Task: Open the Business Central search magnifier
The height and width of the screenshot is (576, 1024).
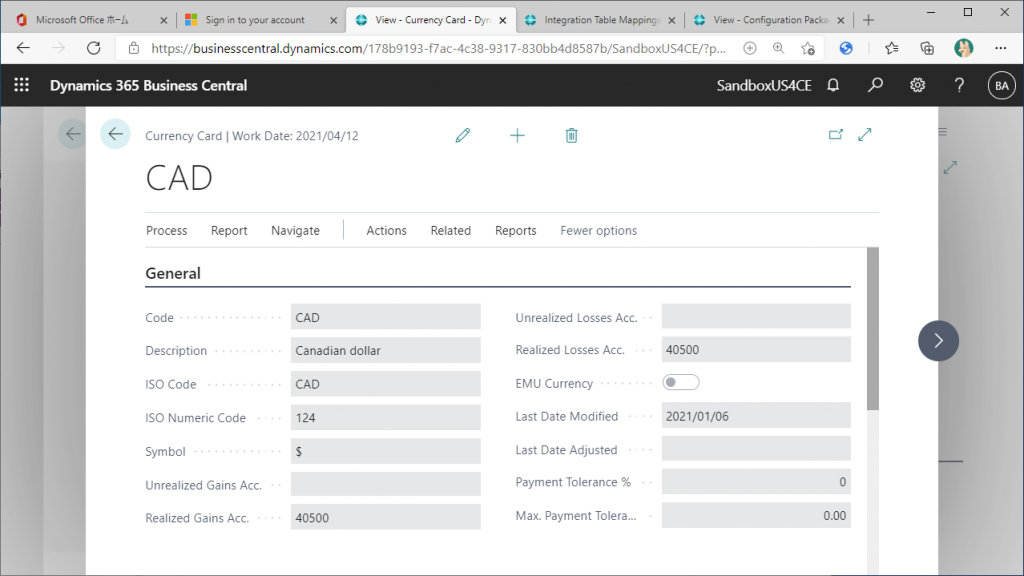Action: pos(875,85)
